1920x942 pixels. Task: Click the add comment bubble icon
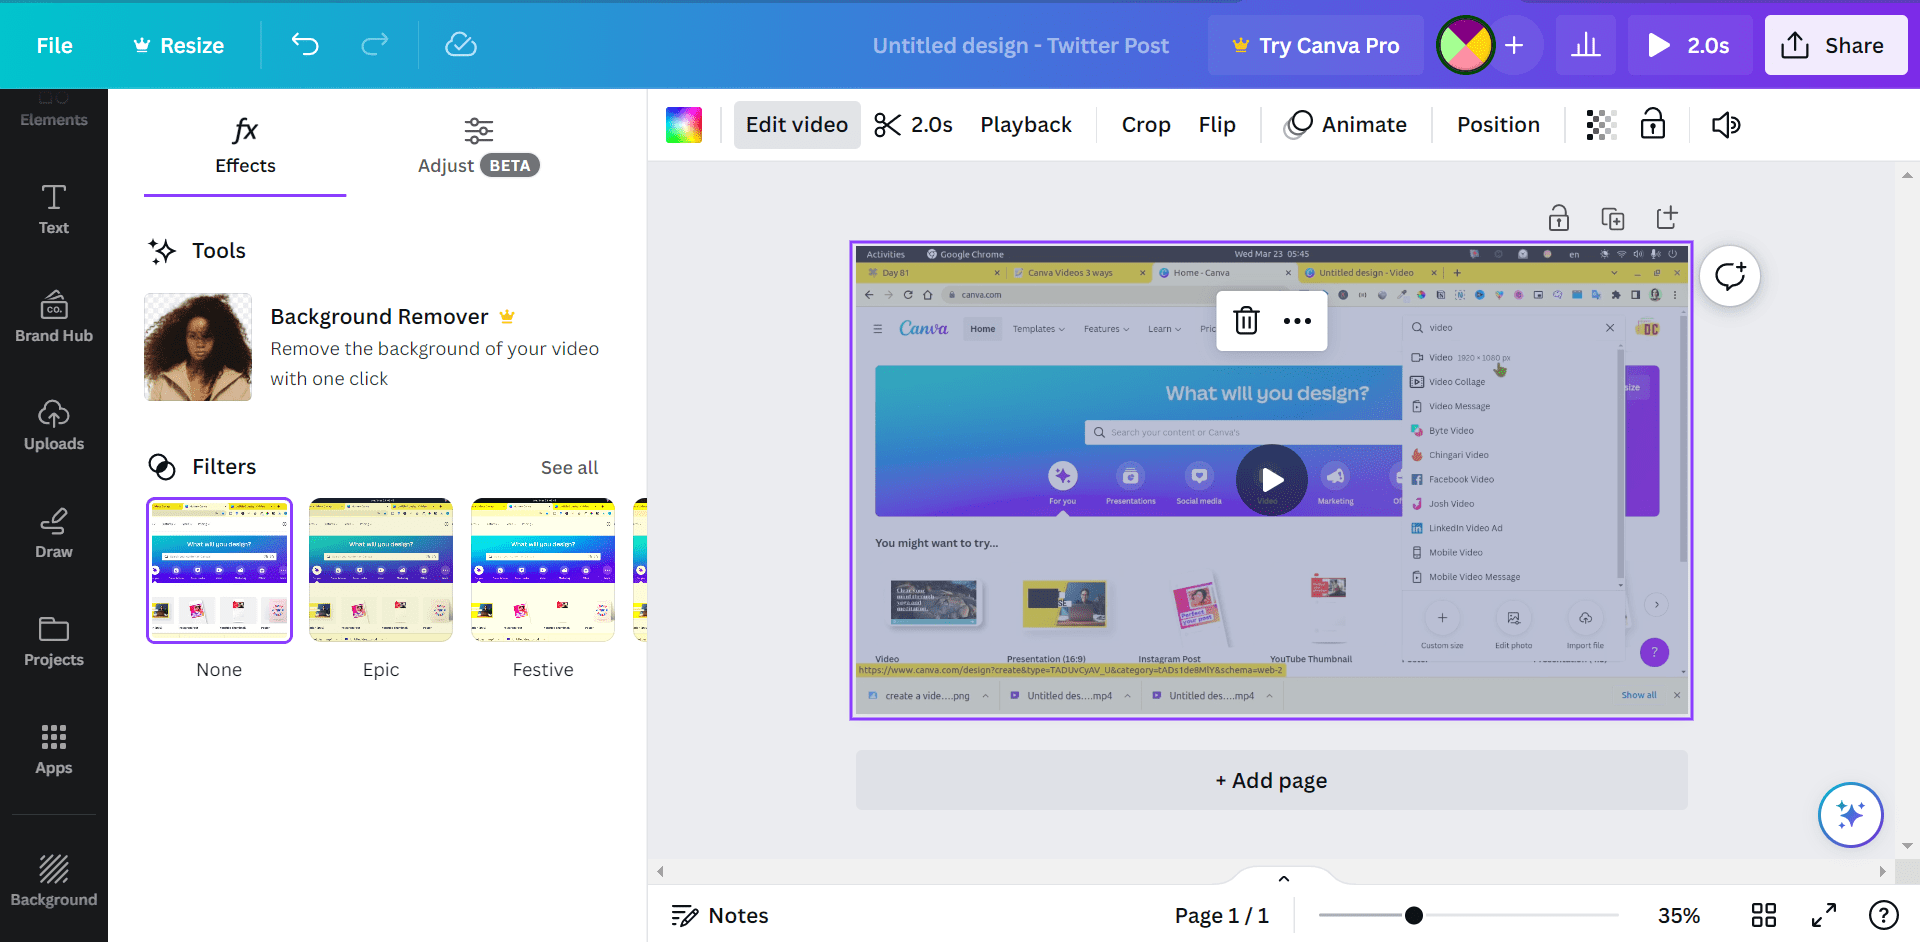[x=1730, y=276]
